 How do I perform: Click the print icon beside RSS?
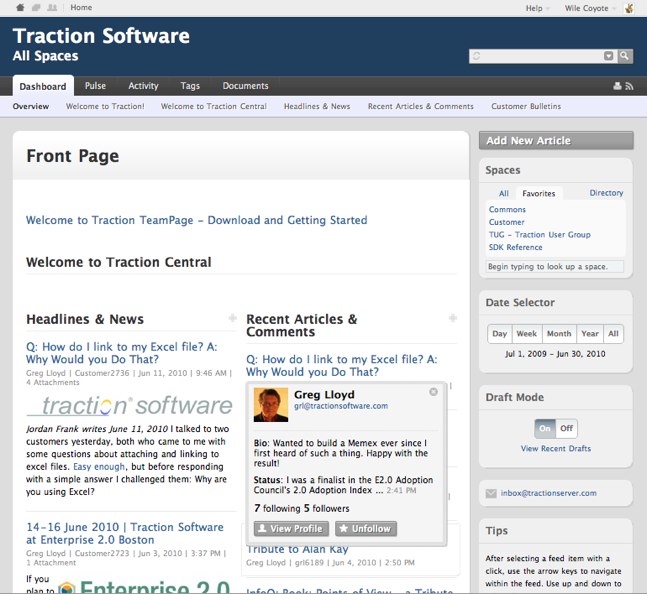(x=617, y=87)
